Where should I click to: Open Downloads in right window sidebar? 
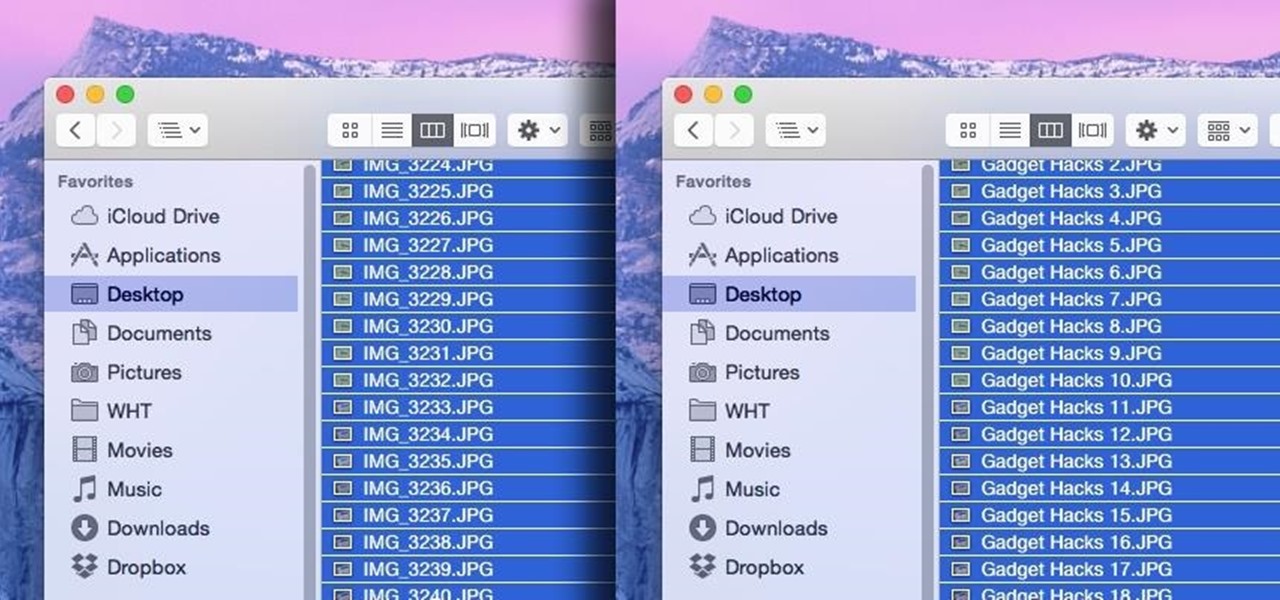tap(790, 528)
